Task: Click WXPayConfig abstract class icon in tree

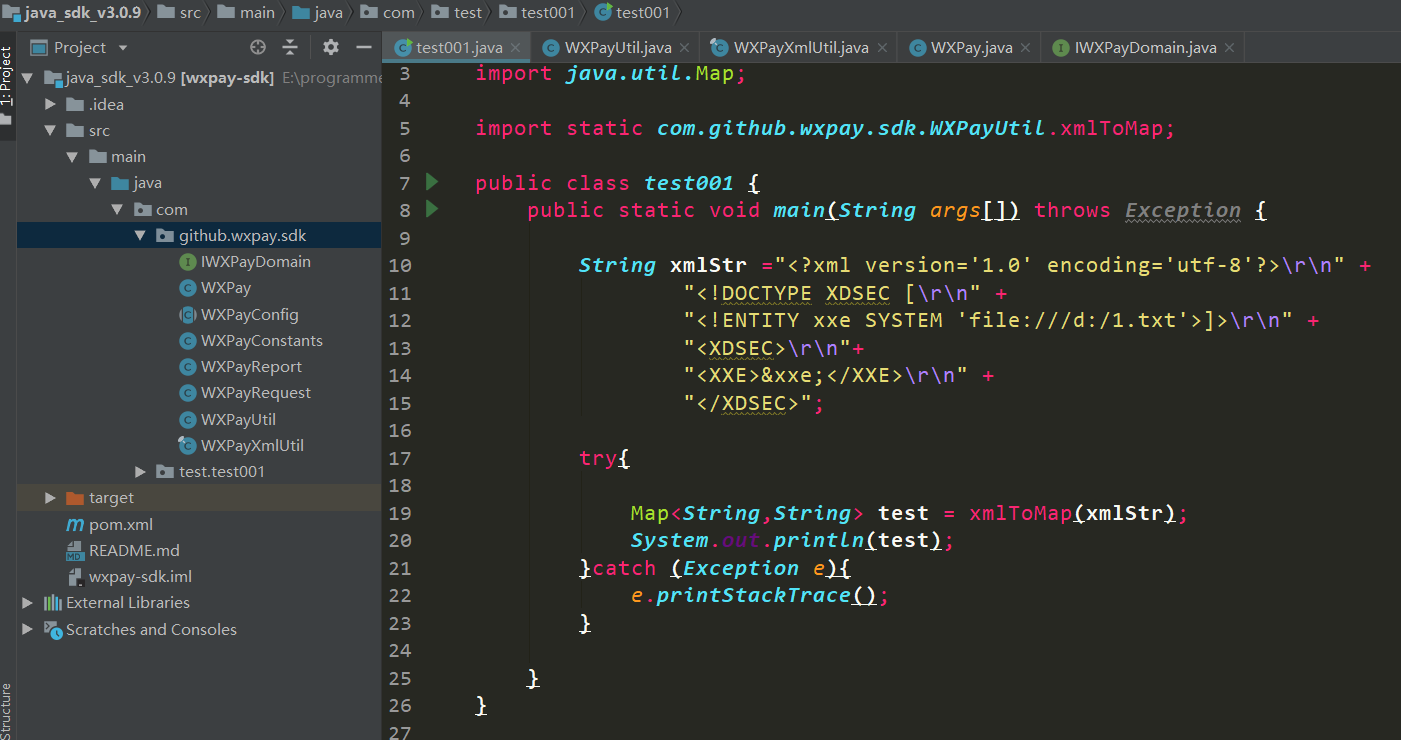Action: 187,314
